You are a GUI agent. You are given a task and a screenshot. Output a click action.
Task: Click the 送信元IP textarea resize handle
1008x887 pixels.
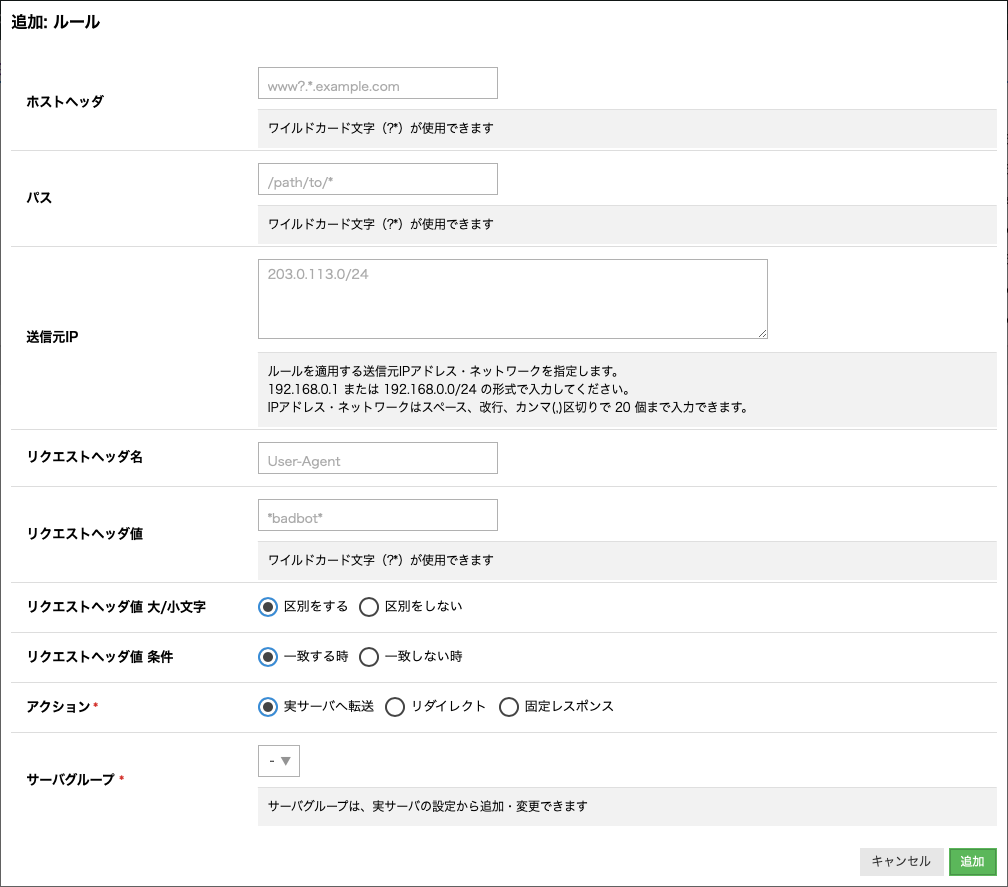point(763,333)
